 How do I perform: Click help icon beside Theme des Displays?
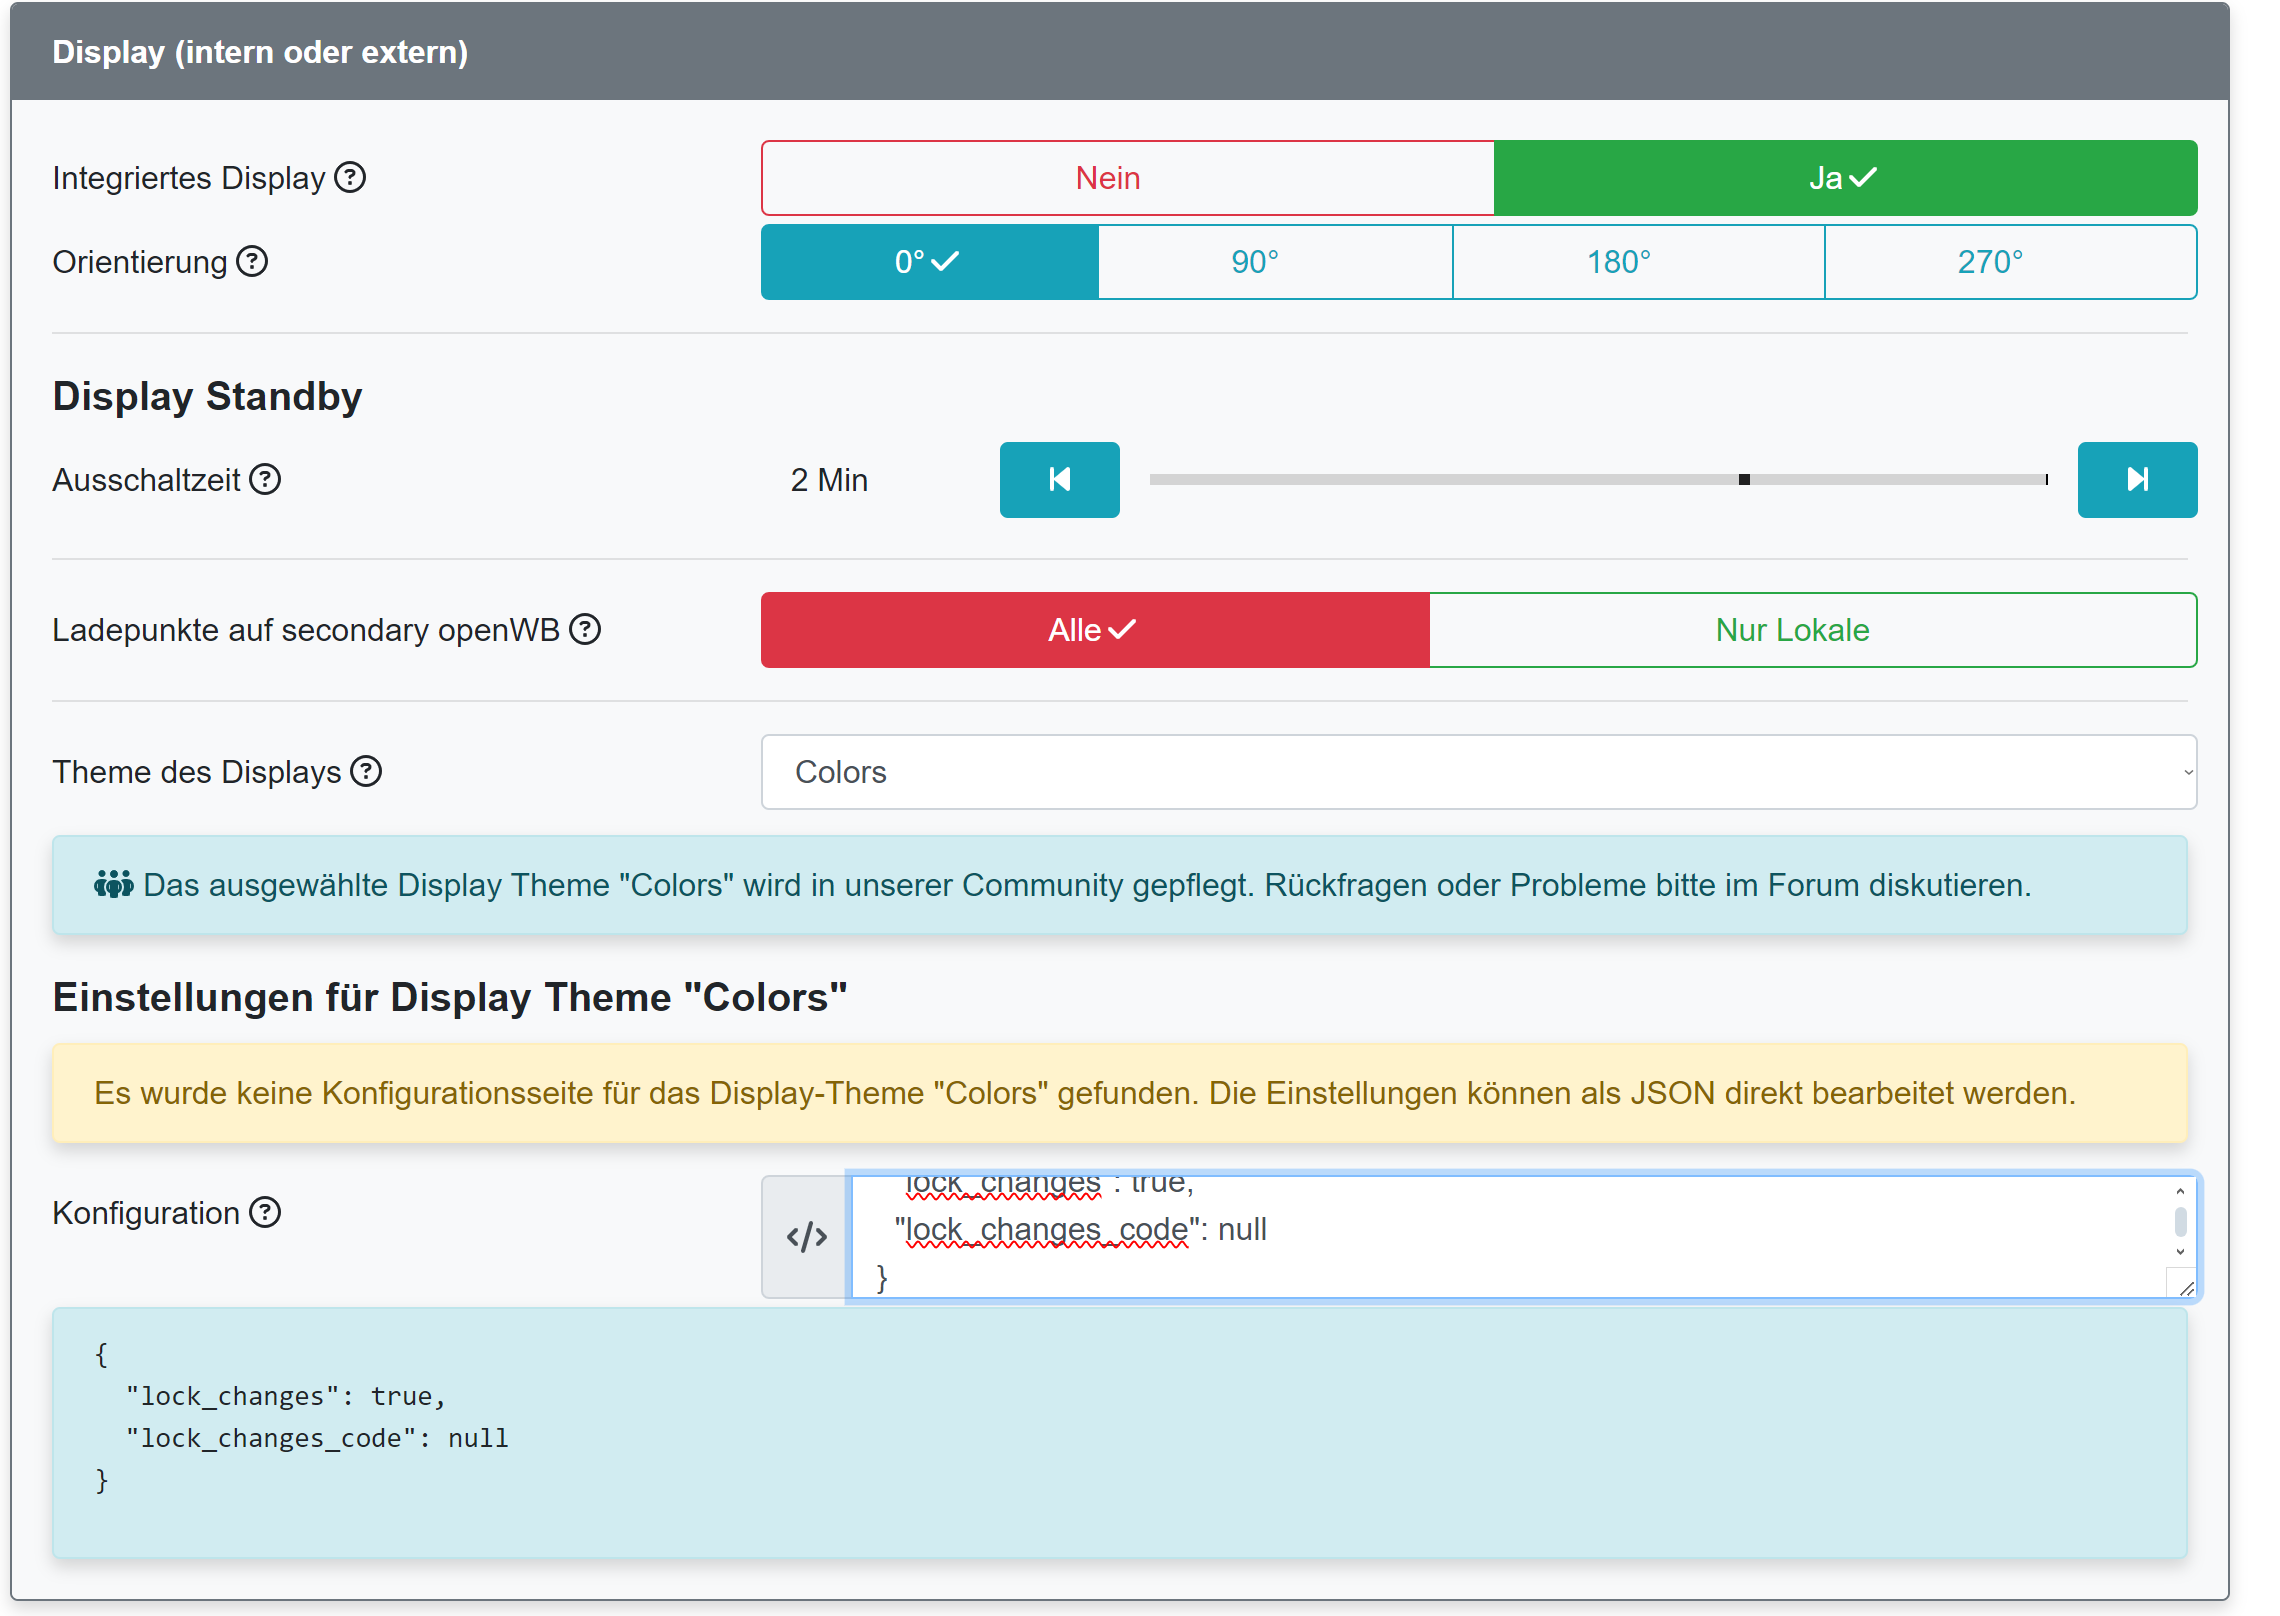(367, 772)
